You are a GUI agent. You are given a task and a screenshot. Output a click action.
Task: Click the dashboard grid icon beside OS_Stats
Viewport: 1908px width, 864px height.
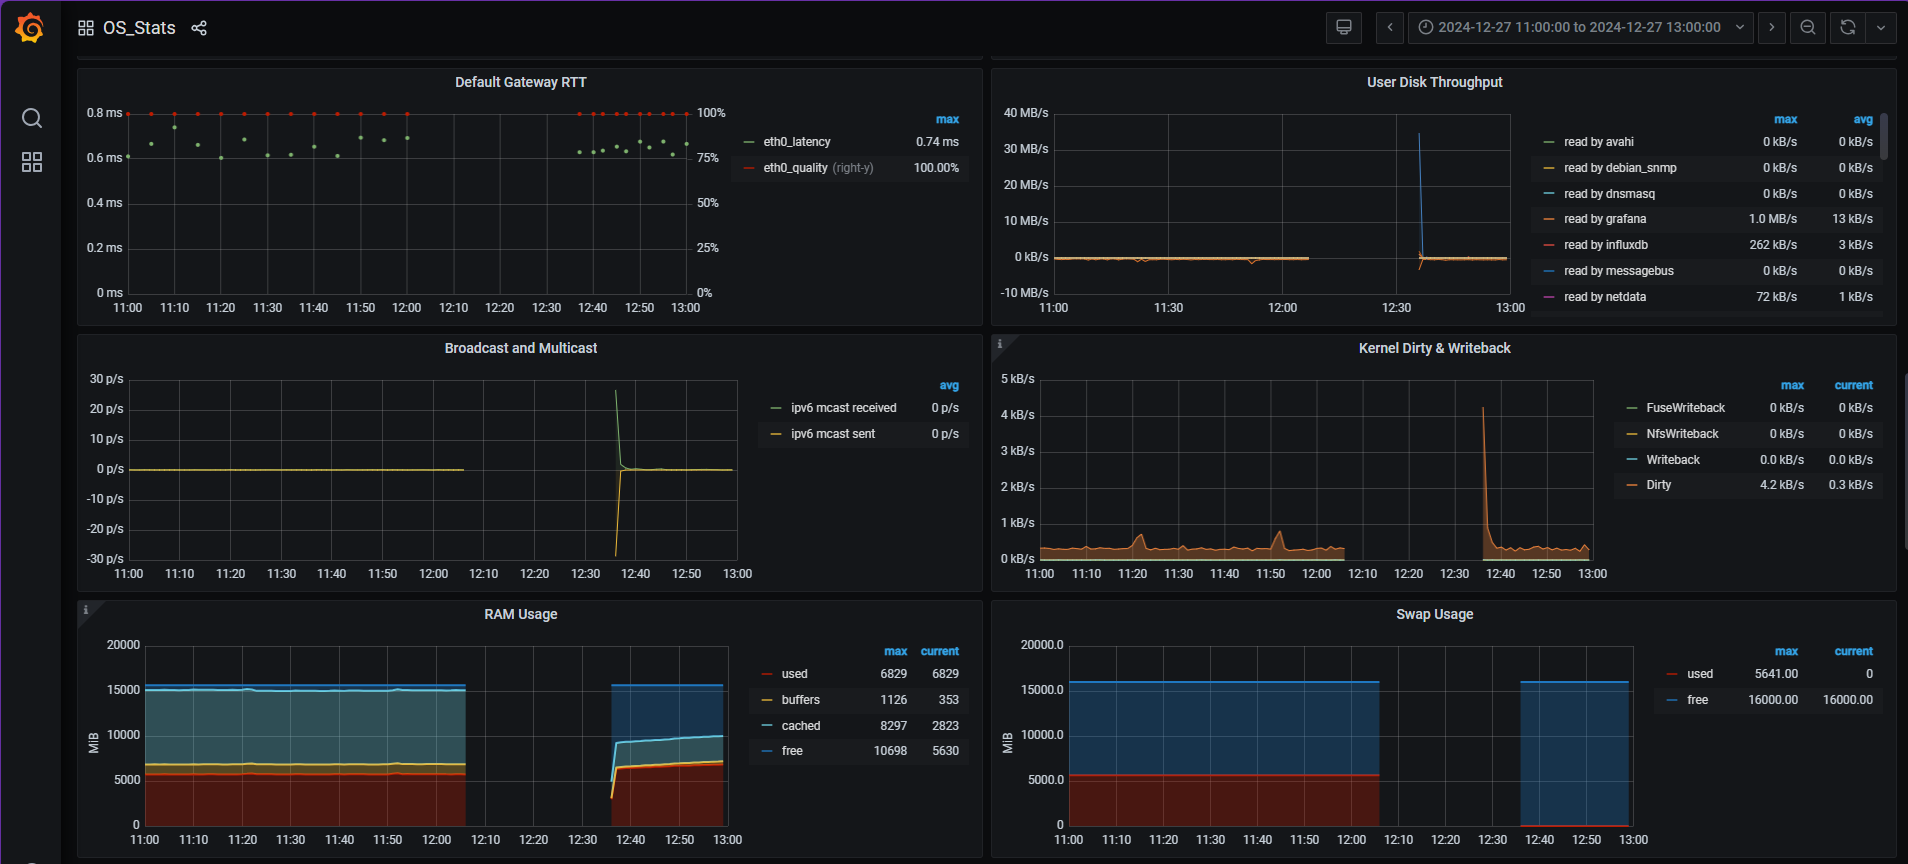click(86, 28)
